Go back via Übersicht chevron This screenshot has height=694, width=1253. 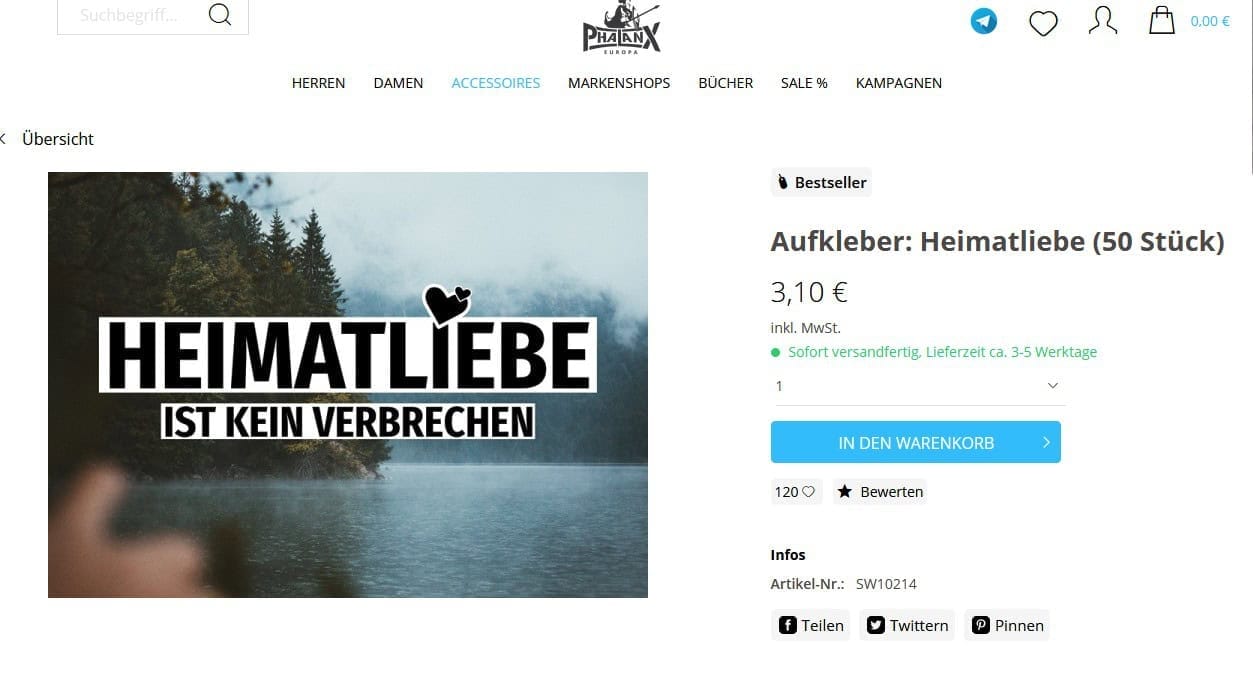click(x=48, y=139)
